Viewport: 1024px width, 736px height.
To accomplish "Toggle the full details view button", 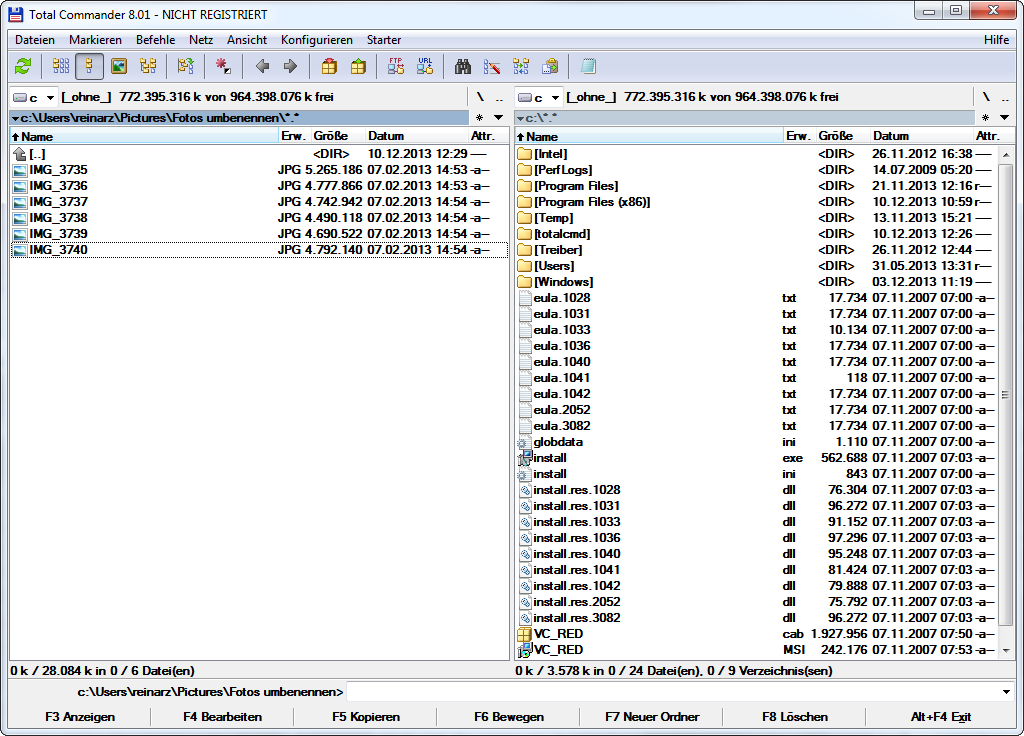I will 90,67.
